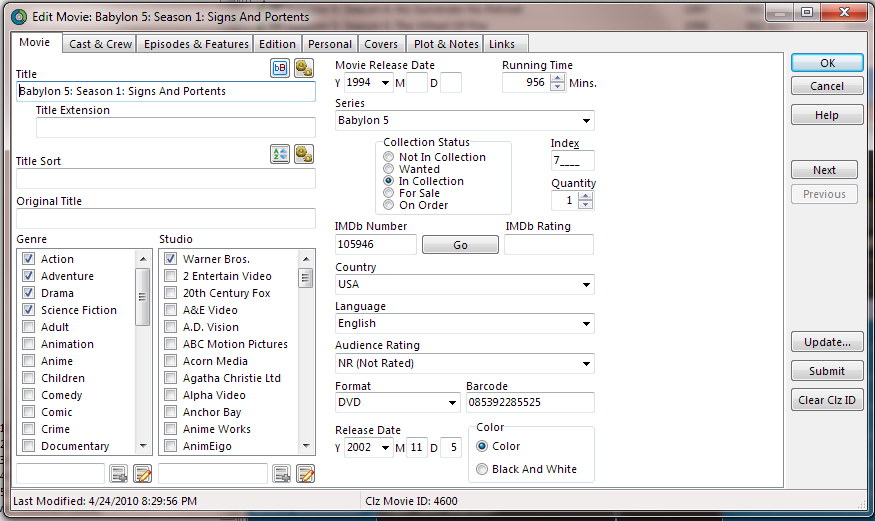Viewport: 875px width, 521px height.
Task: Increase Running Time with the up arrow
Action: [557, 79]
